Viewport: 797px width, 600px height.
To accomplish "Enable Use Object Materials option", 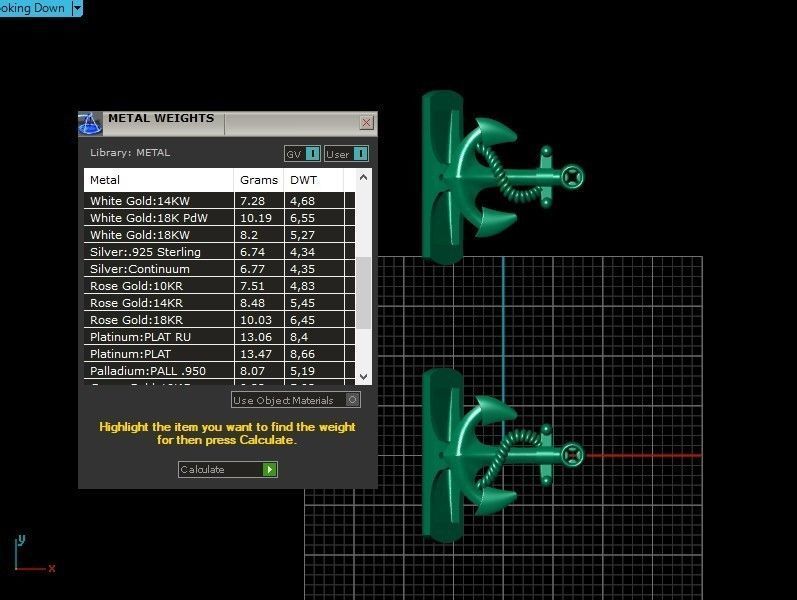I will (x=296, y=400).
